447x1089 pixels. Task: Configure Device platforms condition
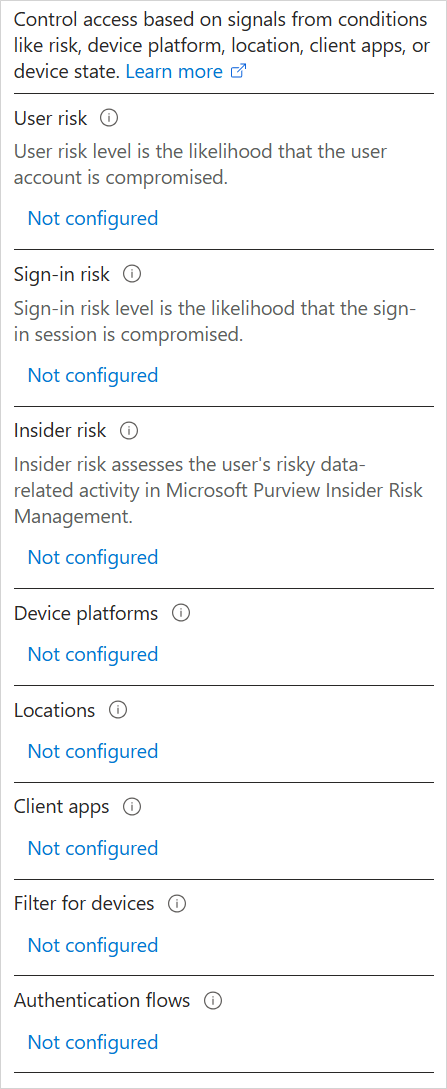(x=93, y=654)
